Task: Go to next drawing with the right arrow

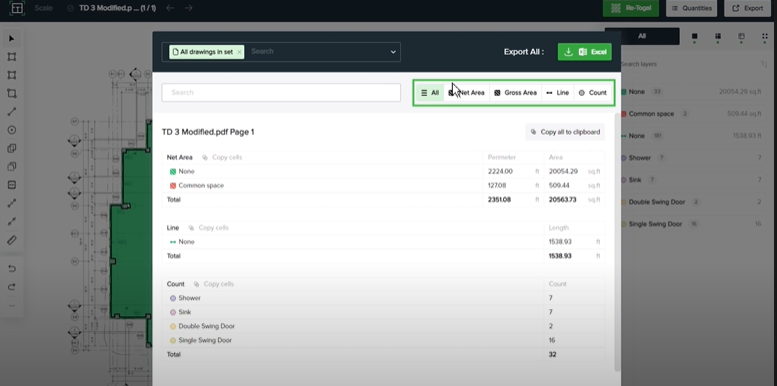Action: click(x=188, y=8)
